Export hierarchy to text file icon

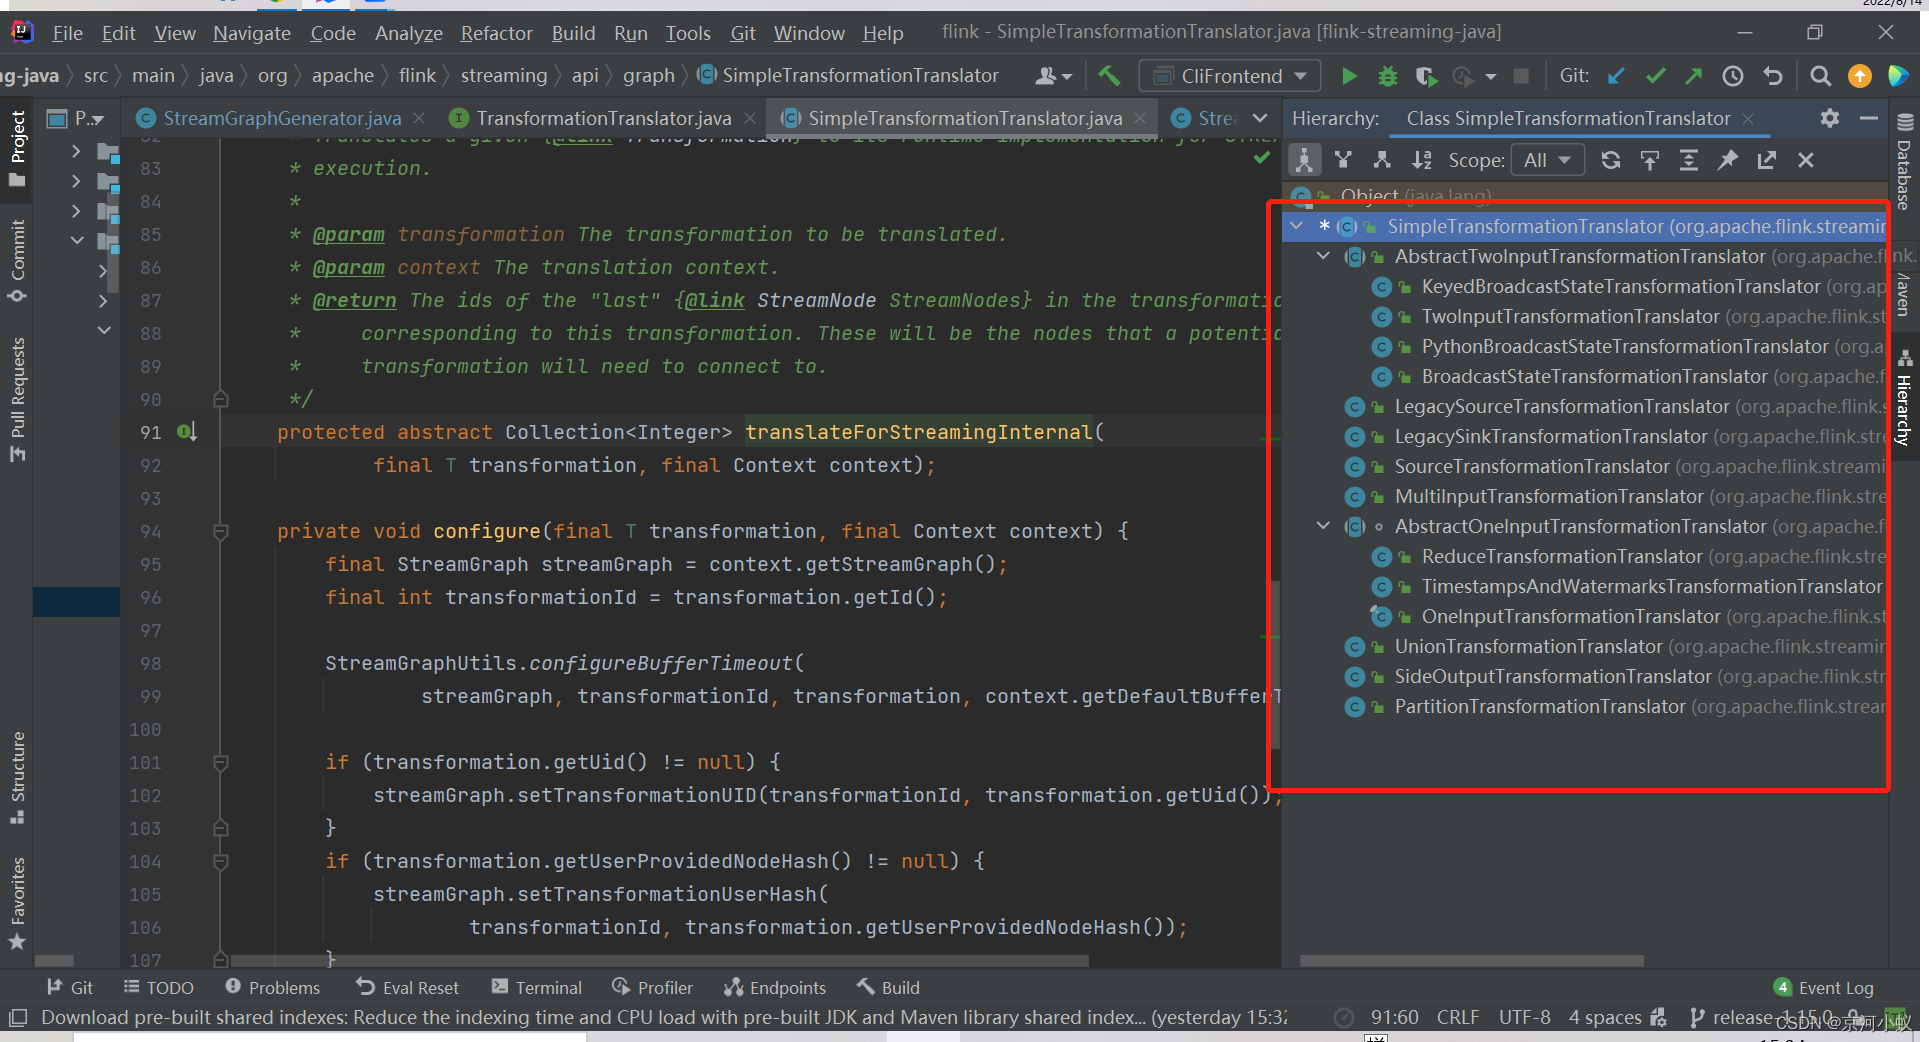[x=1766, y=160]
